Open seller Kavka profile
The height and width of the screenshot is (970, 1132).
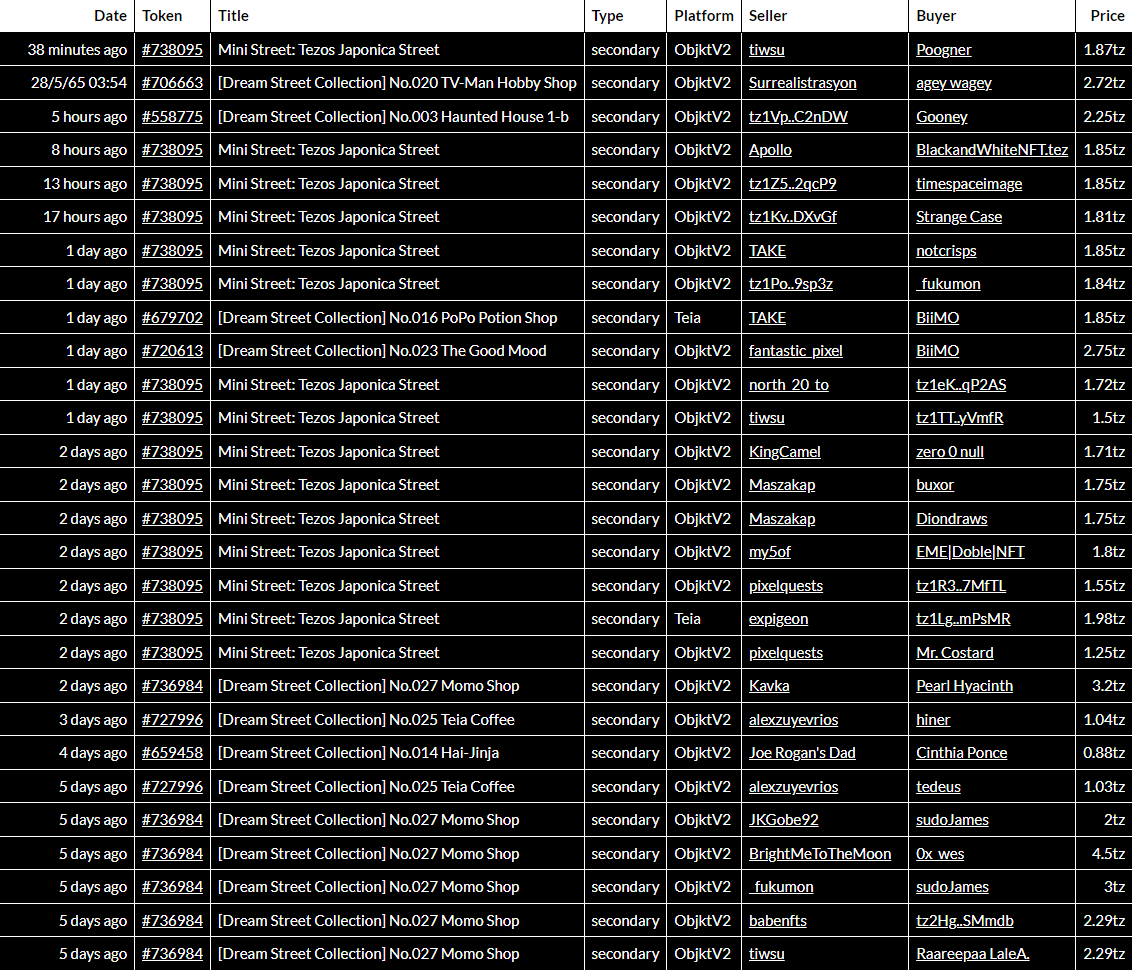pyautogui.click(x=769, y=686)
